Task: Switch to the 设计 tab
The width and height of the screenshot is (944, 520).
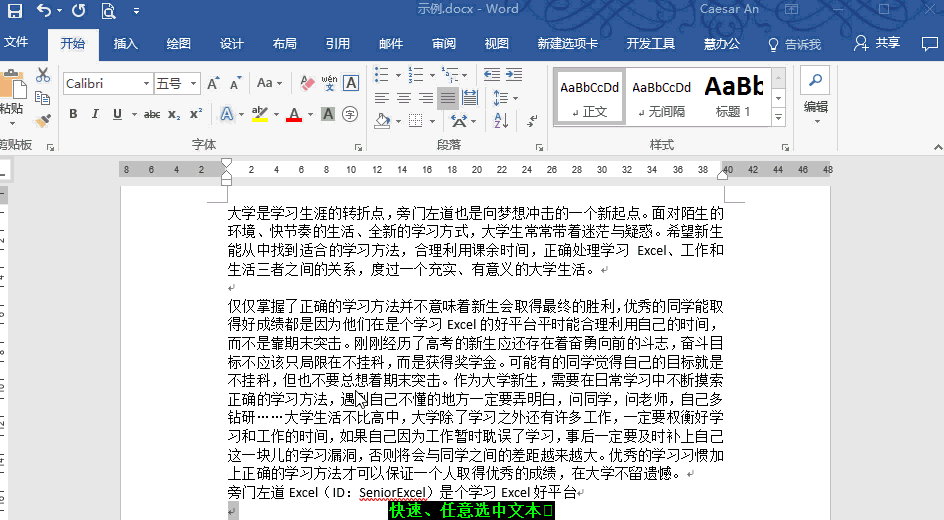Action: coord(232,43)
